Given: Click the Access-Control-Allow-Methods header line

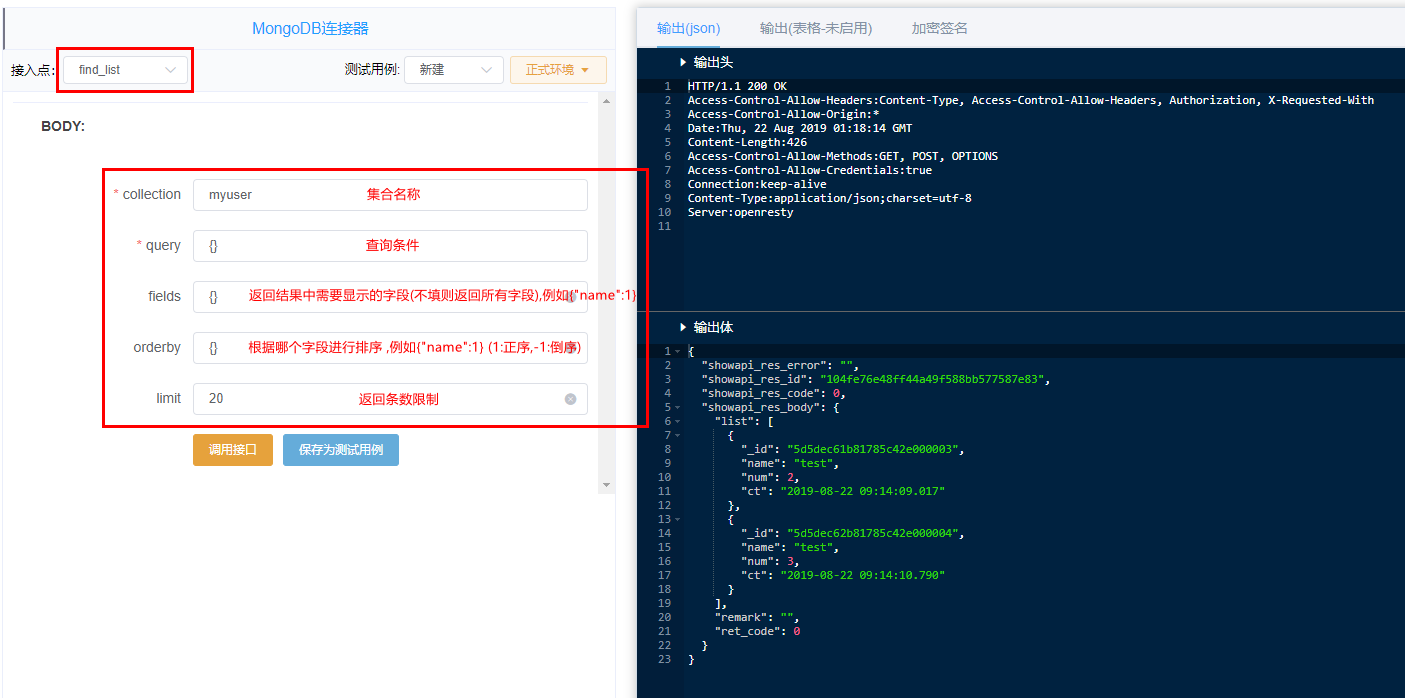Looking at the screenshot, I should point(843,156).
